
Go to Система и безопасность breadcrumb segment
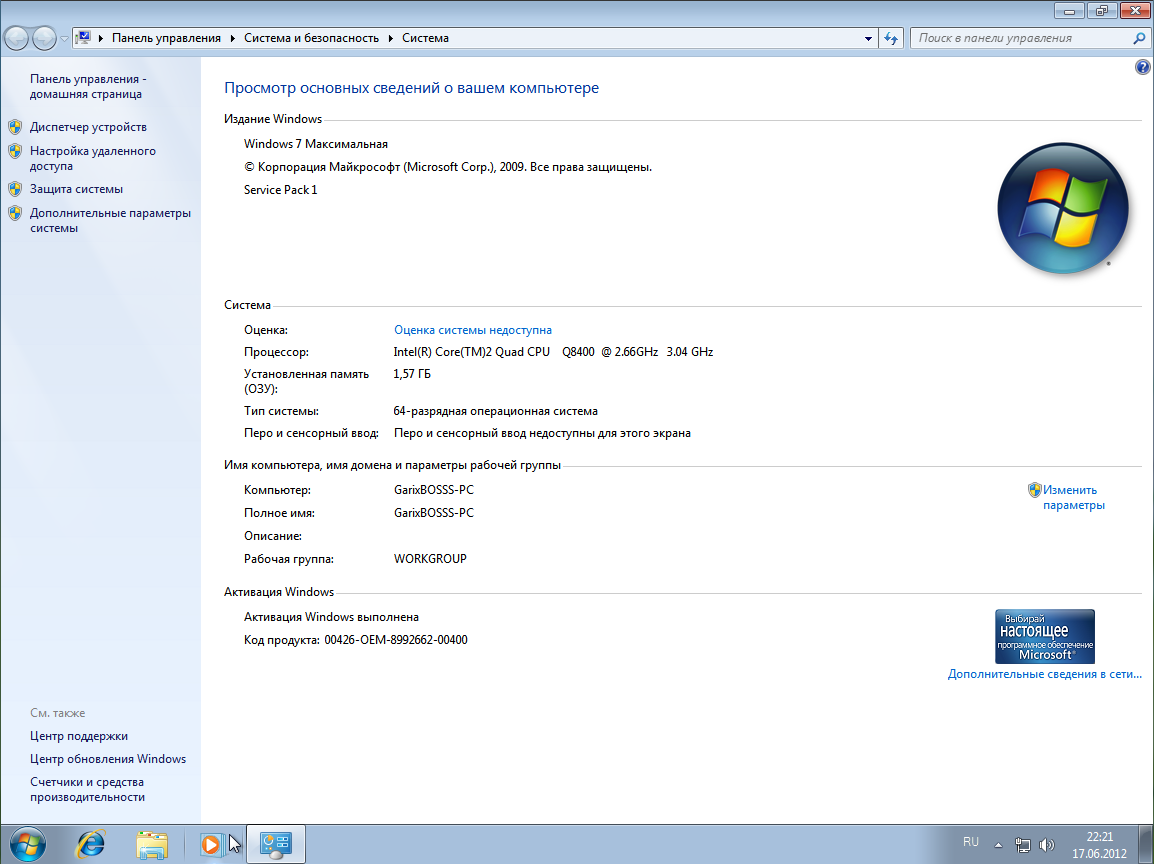(311, 38)
